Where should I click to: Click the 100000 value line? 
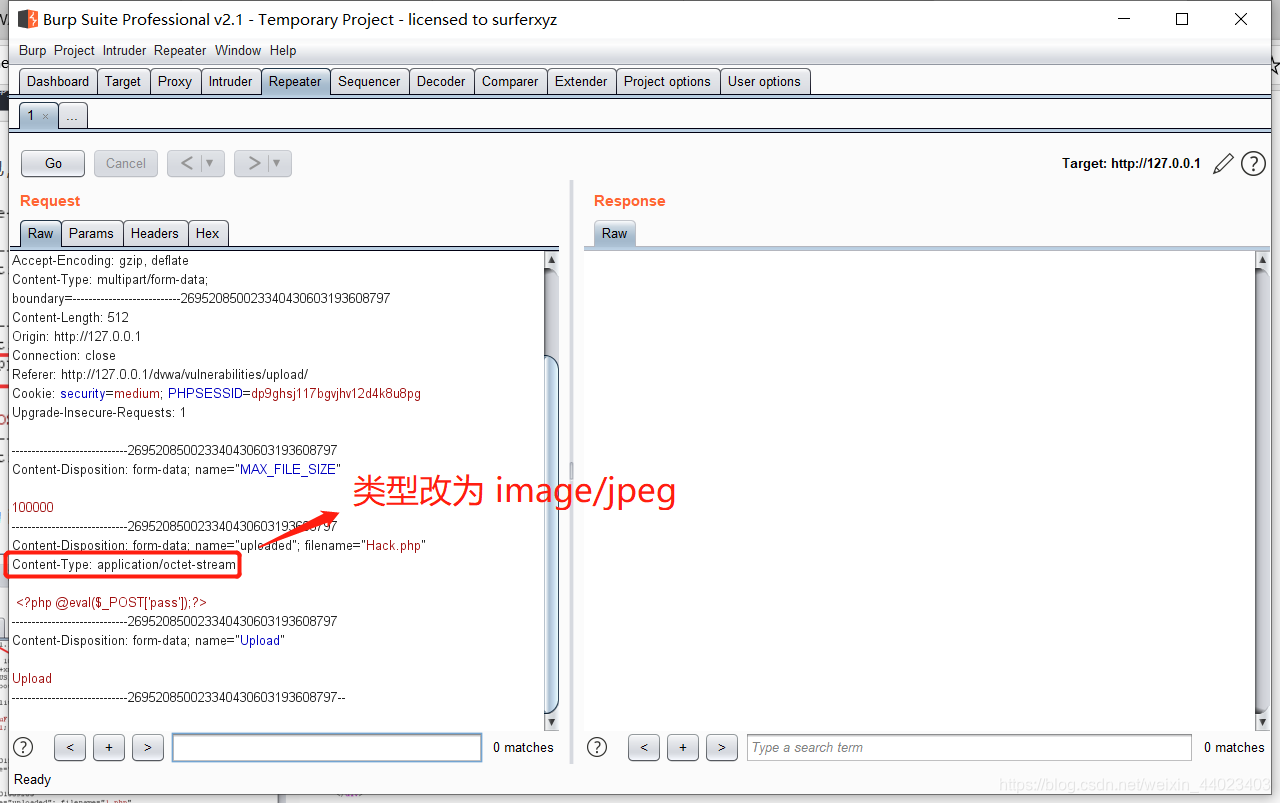(x=33, y=508)
